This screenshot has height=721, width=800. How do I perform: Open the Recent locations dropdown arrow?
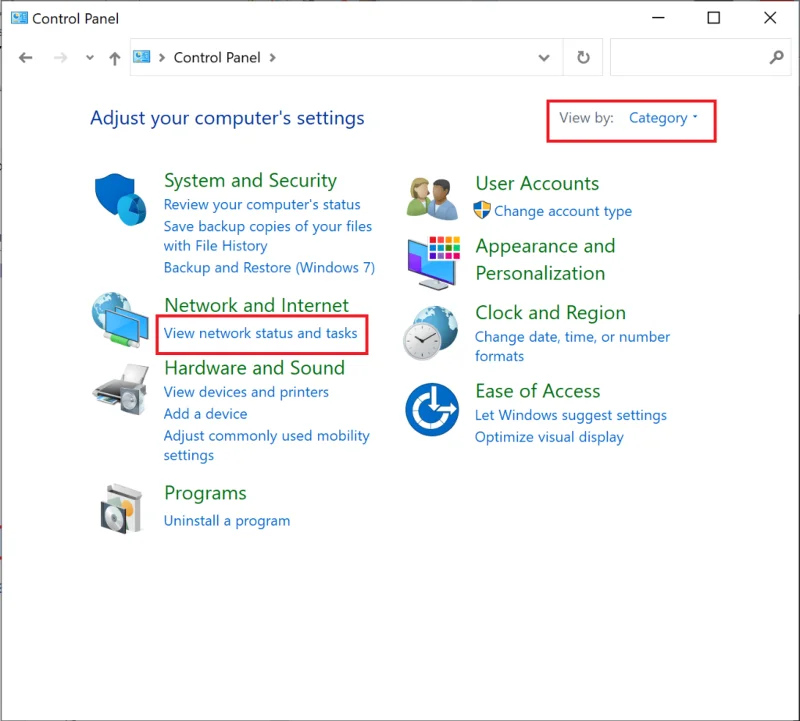(90, 58)
